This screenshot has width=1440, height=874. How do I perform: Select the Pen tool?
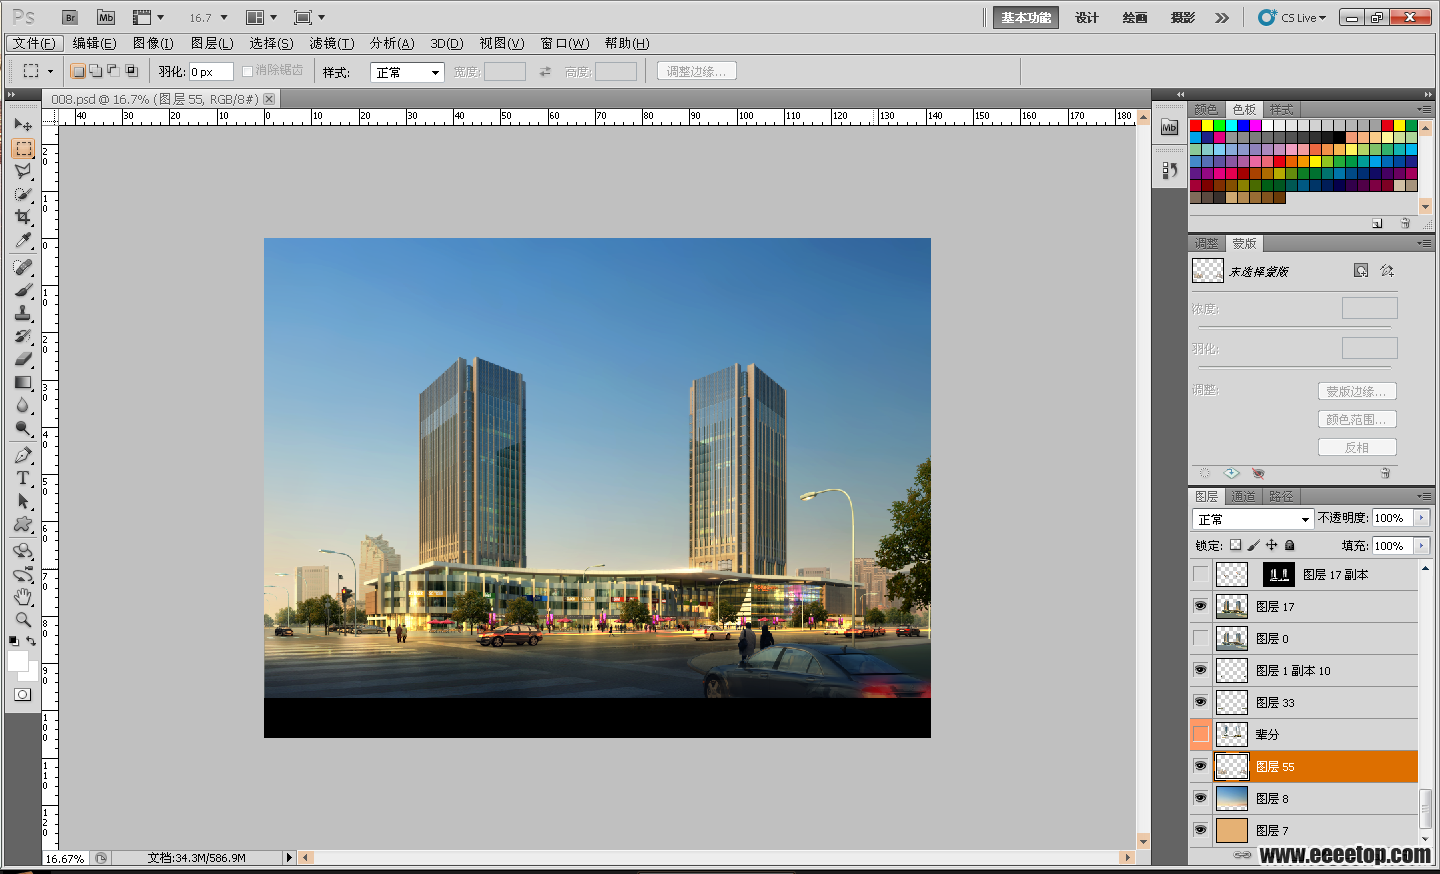coord(23,455)
